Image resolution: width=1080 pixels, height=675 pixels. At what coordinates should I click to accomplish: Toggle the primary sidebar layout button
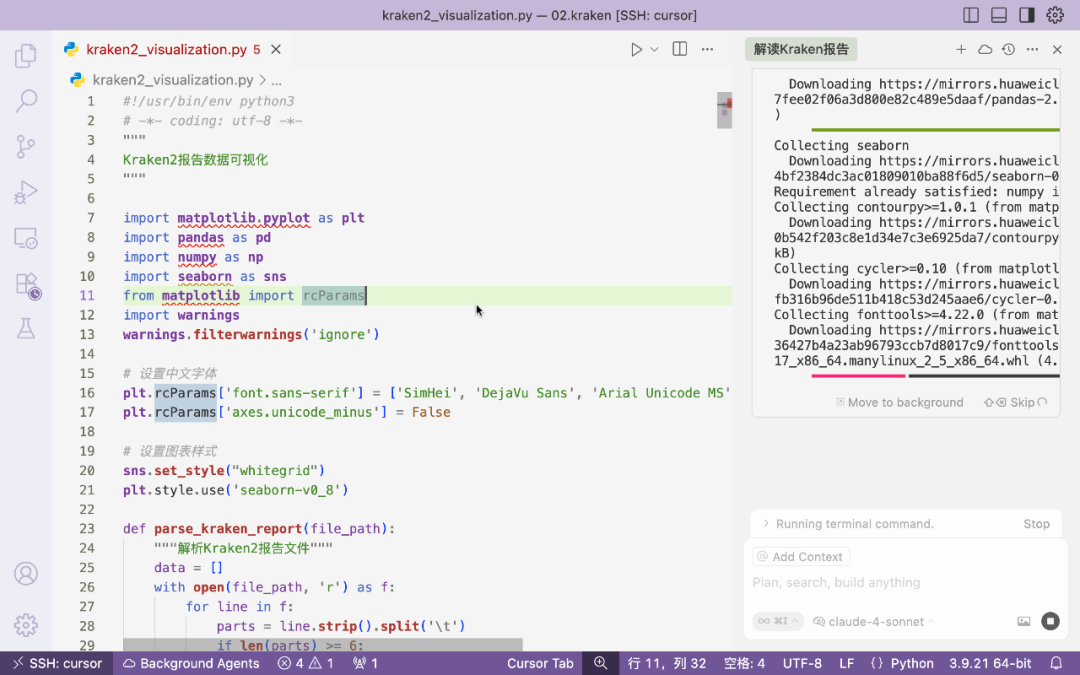pos(970,15)
